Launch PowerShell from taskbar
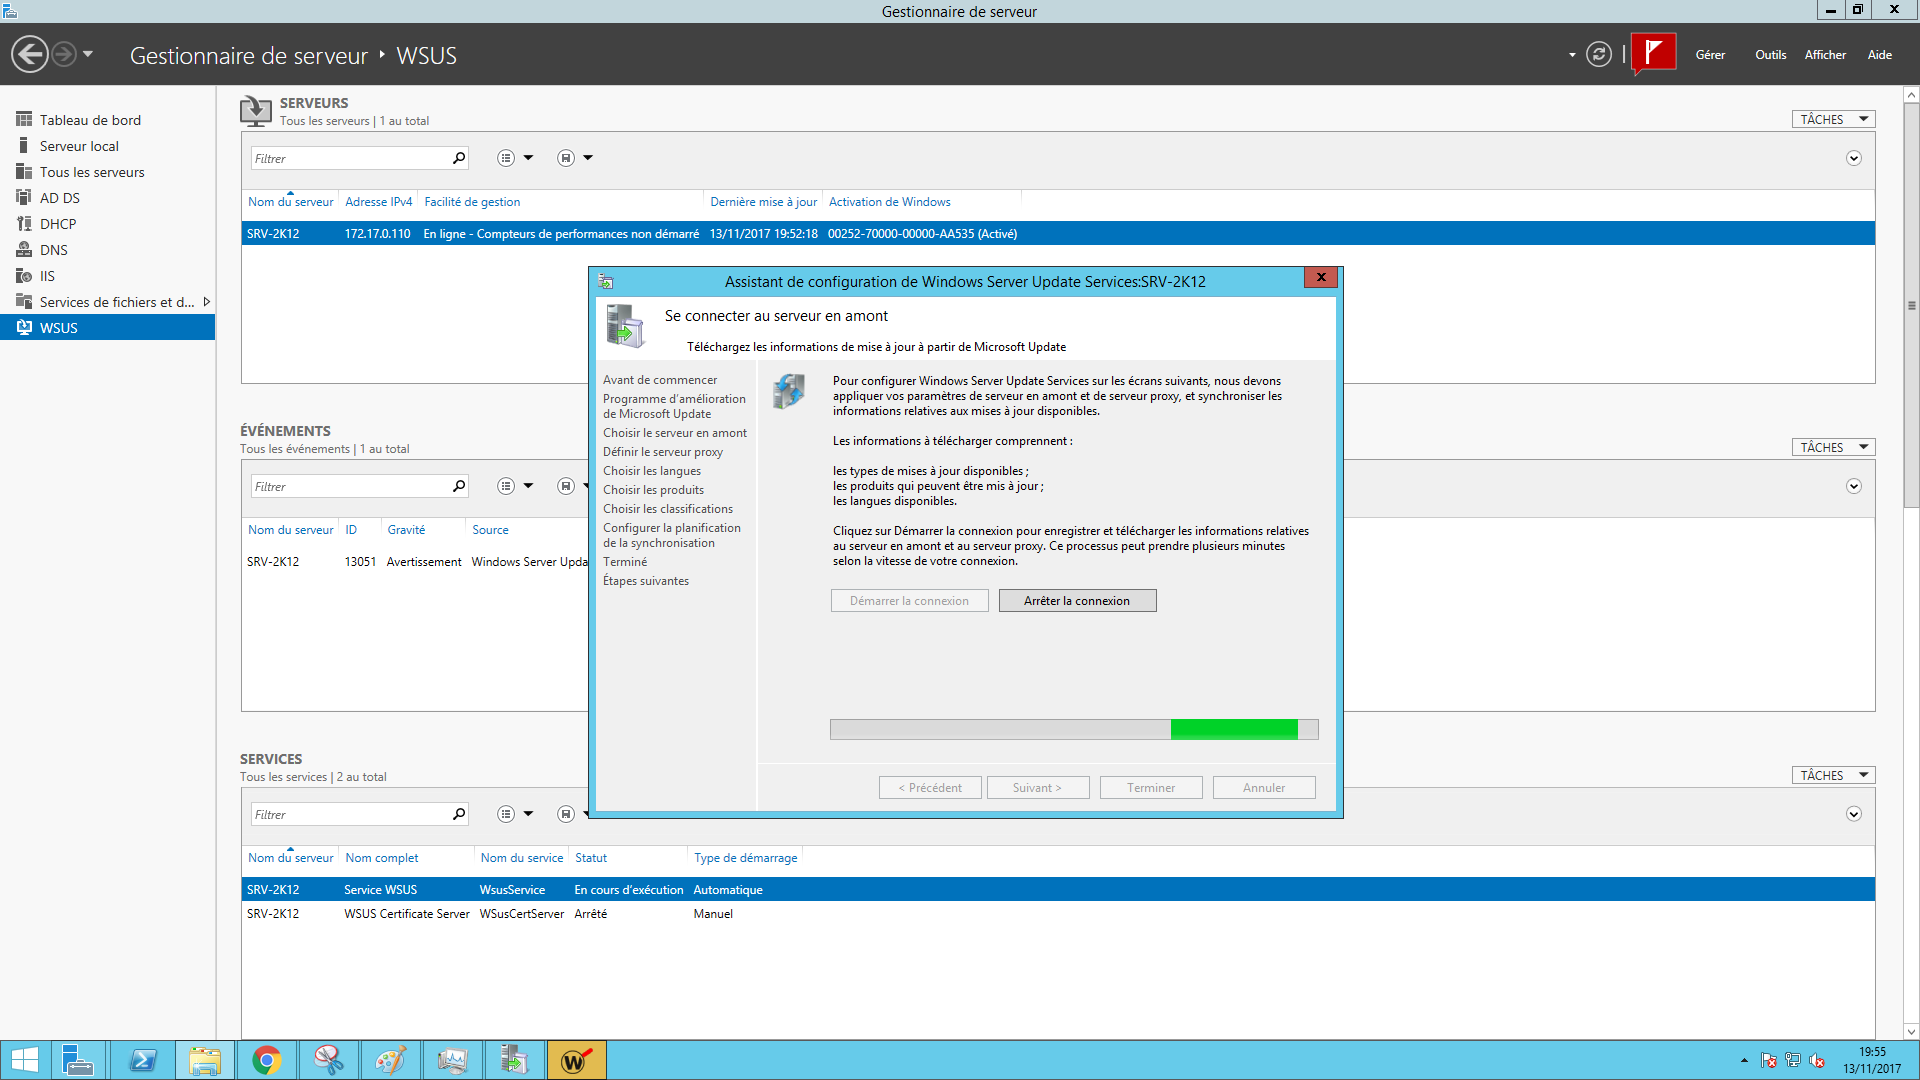The height and width of the screenshot is (1080, 1920). [142, 1060]
